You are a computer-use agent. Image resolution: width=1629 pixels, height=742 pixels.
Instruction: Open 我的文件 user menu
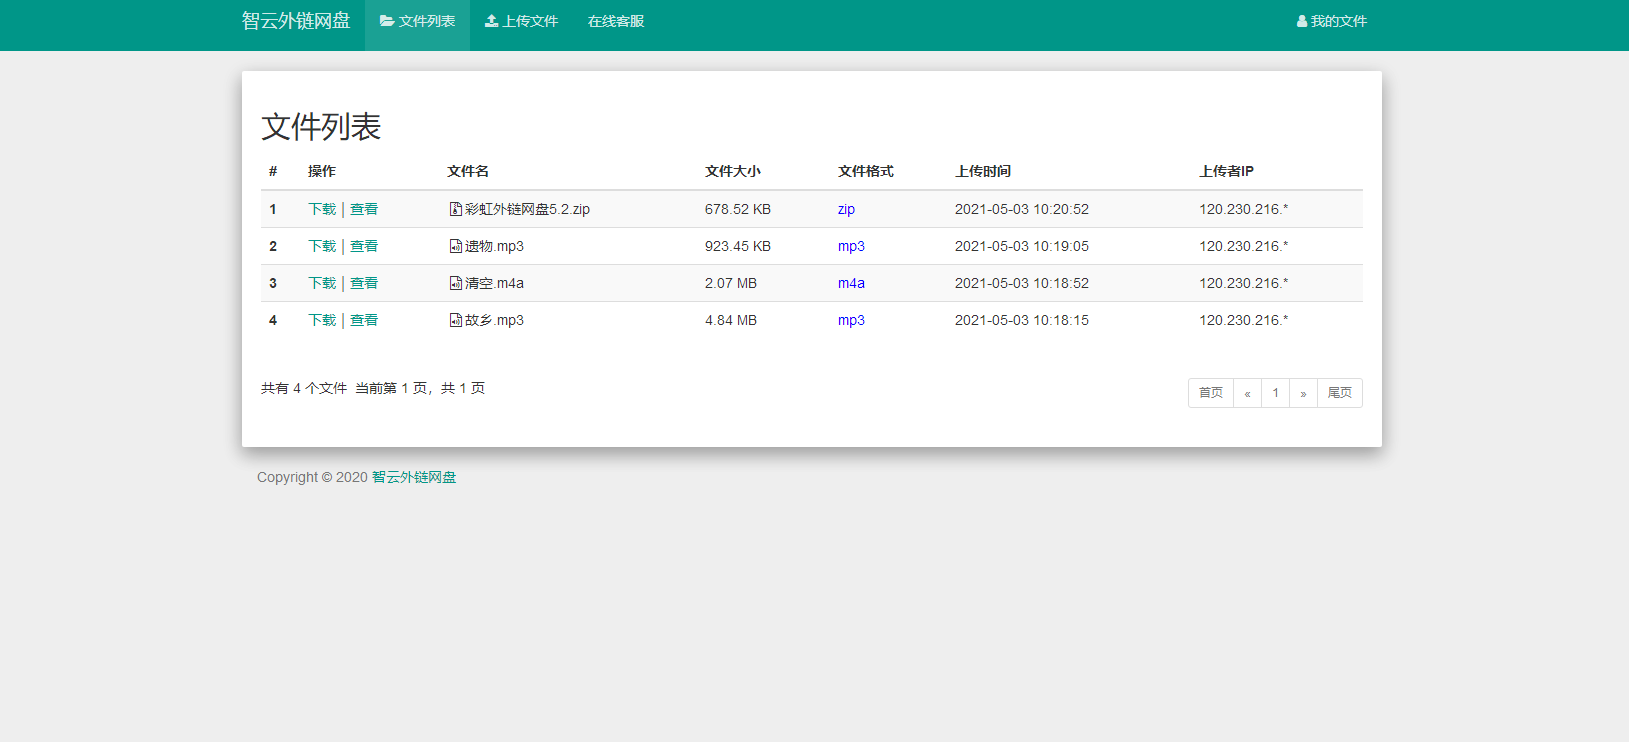pyautogui.click(x=1331, y=21)
